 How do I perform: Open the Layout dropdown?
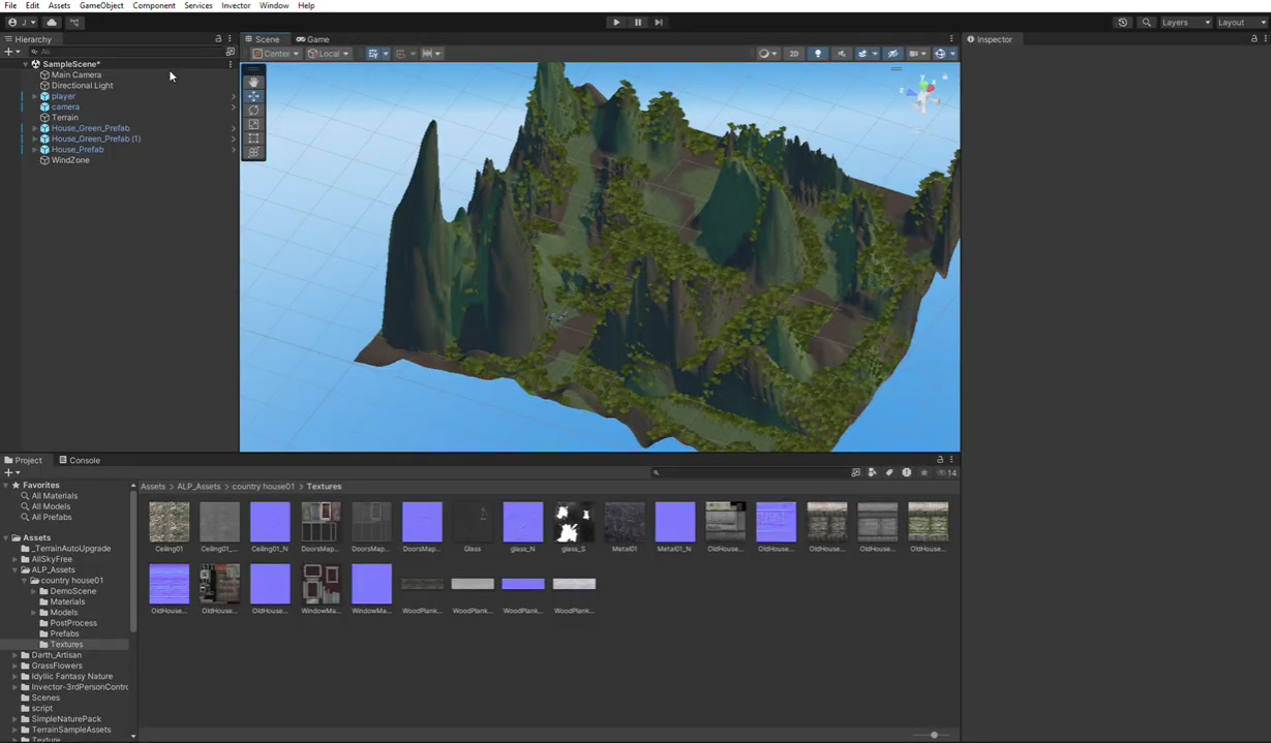[x=1241, y=22]
